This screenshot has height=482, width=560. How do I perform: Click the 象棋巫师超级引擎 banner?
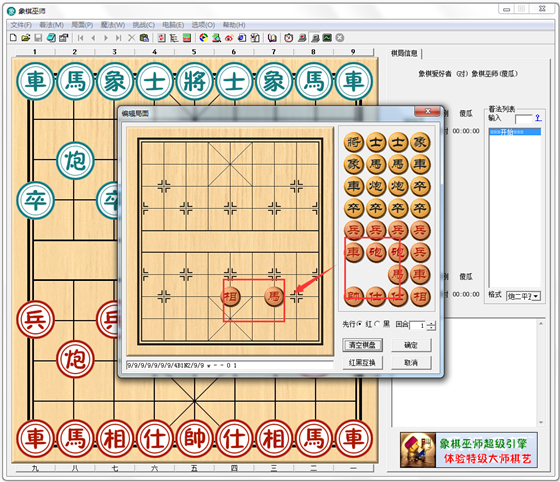469,450
